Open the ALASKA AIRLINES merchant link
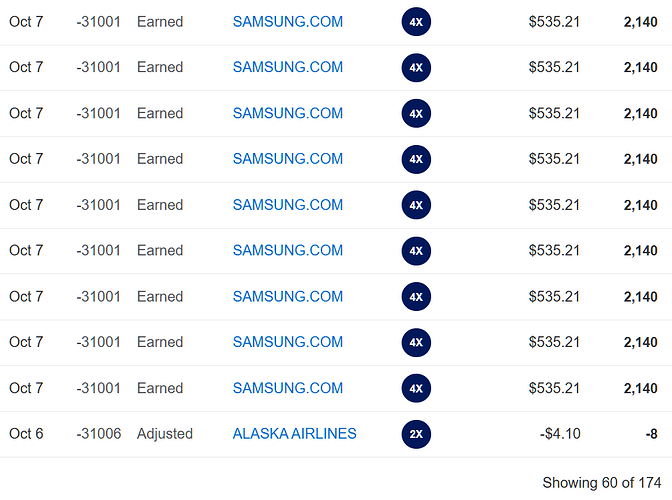672x500 pixels. click(294, 434)
